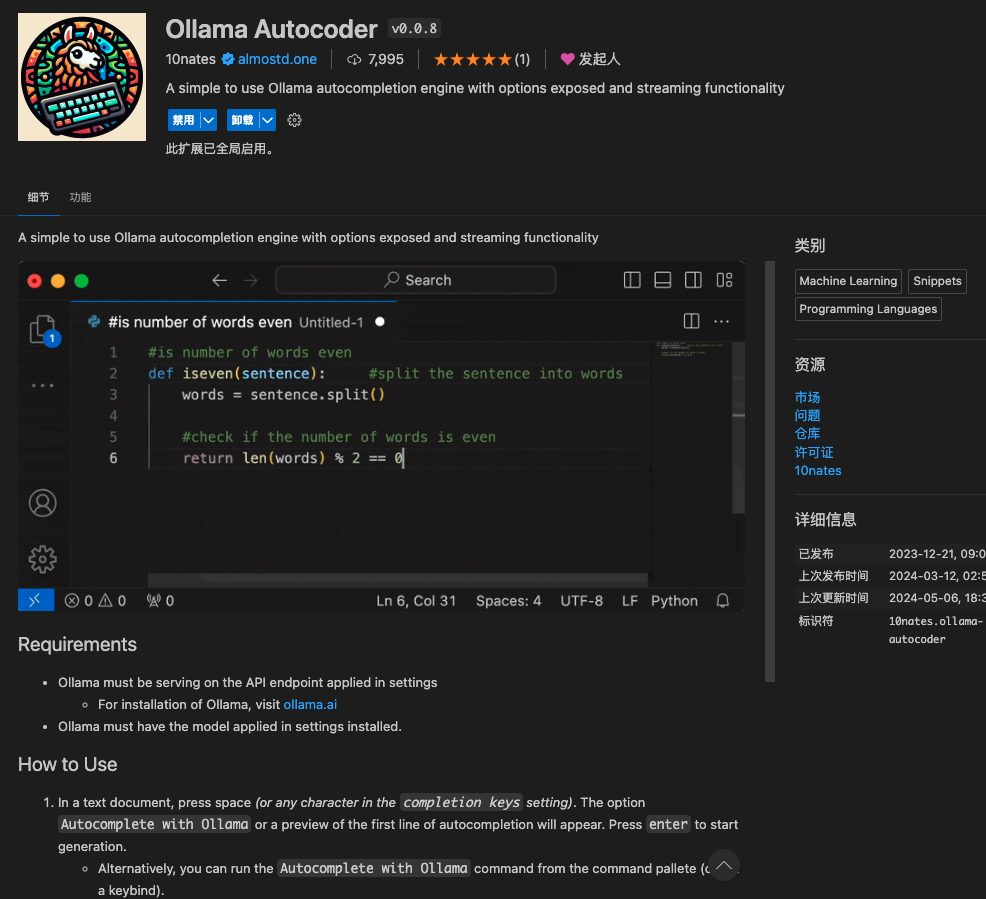Select the Untitled-1 editor tab in preview
Image resolution: width=986 pixels, height=899 pixels.
(x=234, y=322)
